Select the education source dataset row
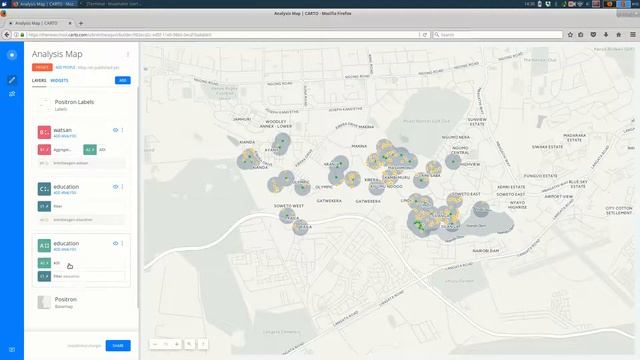The height and width of the screenshot is (360, 640). click(x=81, y=220)
